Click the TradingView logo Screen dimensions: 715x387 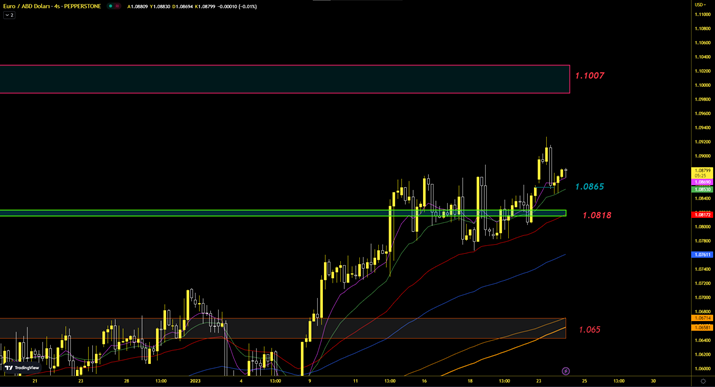coord(21,367)
